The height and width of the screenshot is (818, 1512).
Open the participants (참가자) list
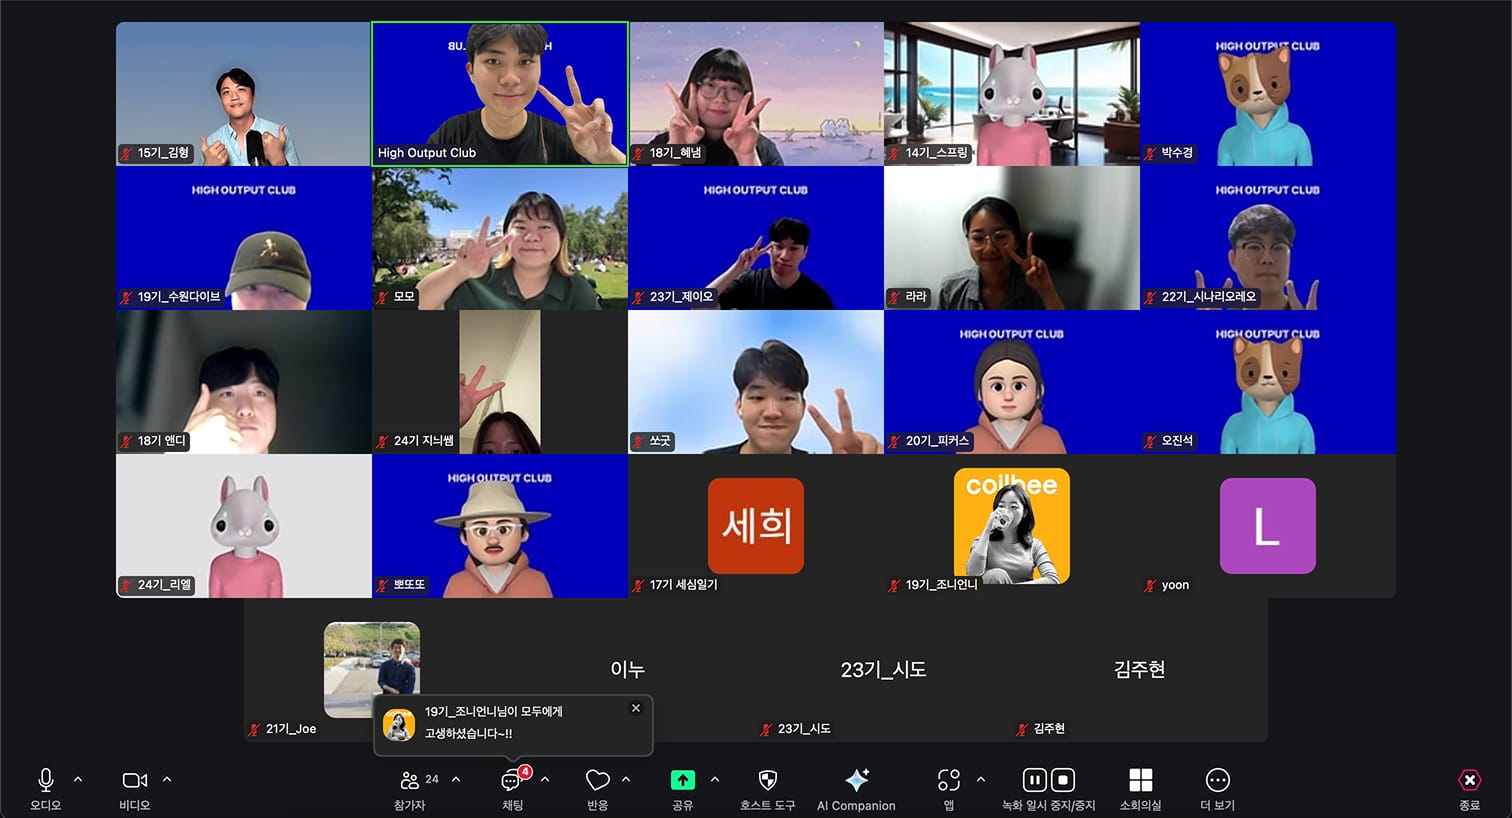[x=411, y=782]
